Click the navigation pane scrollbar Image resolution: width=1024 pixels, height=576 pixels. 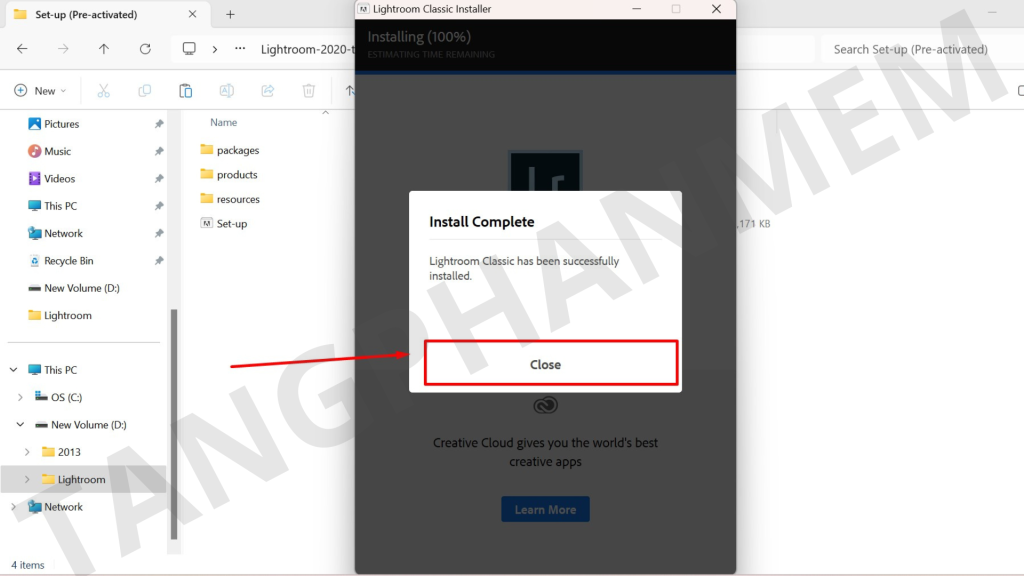point(174,424)
